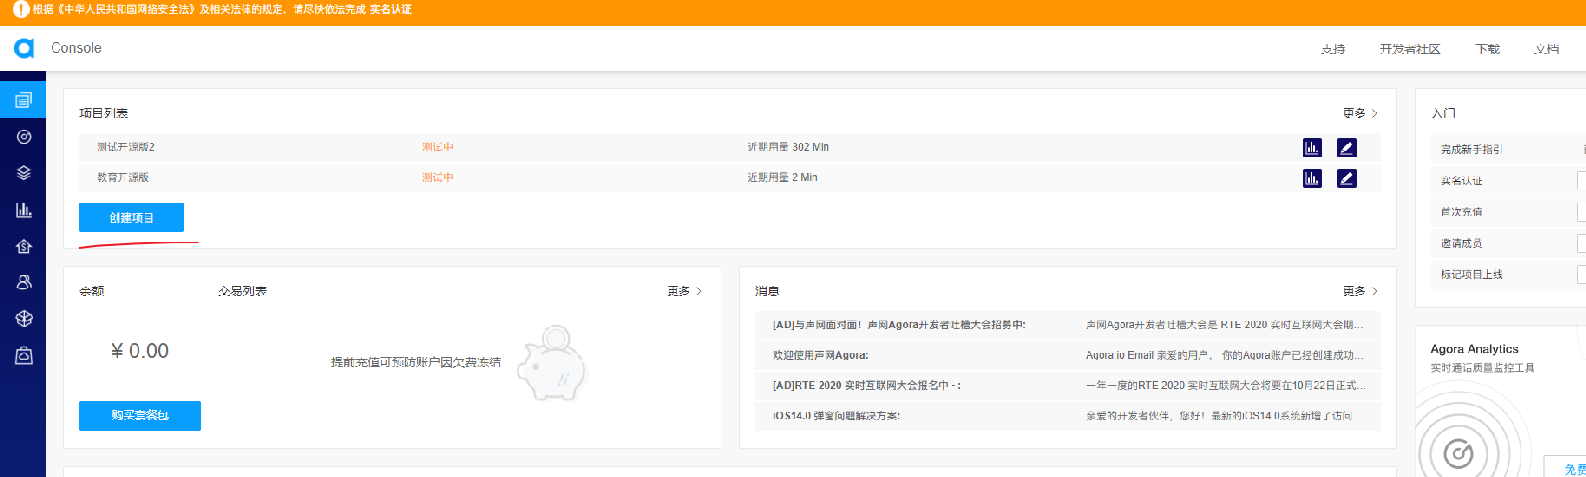Click 完成新手指引 in the 入门 panel

pyautogui.click(x=1471, y=149)
